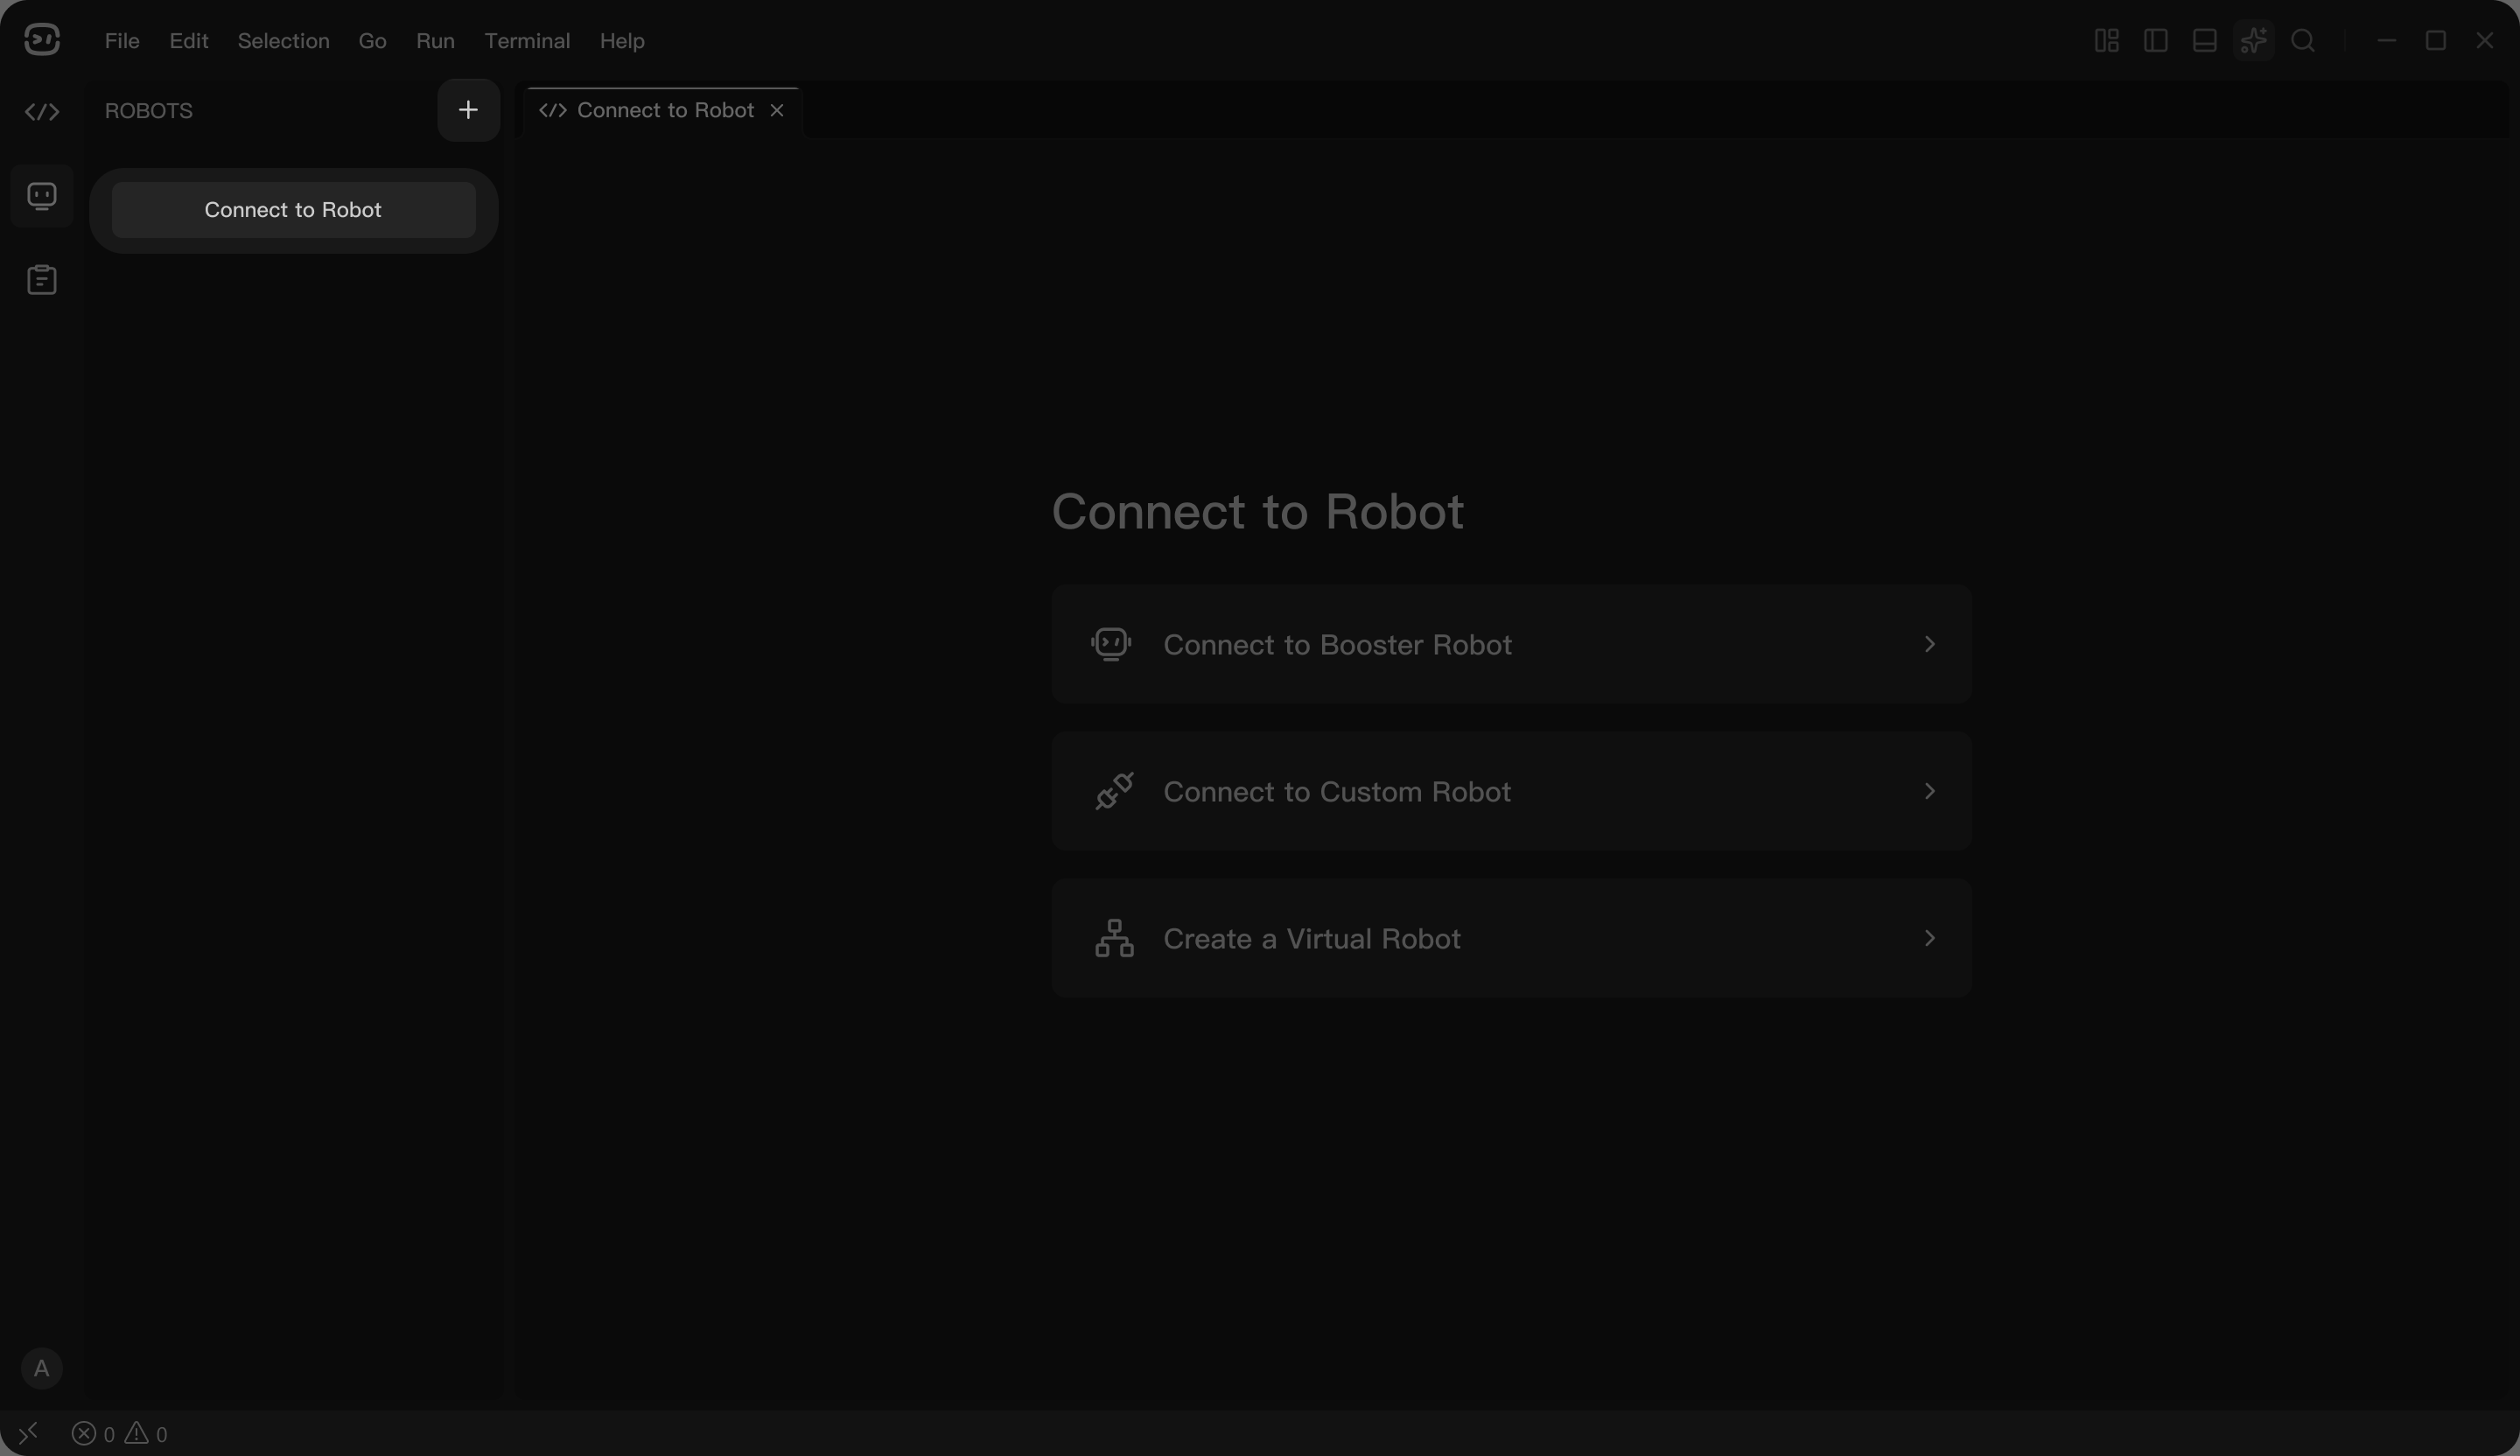The width and height of the screenshot is (2520, 1456).
Task: Click the Custom Robot row chevron
Action: click(x=1930, y=791)
